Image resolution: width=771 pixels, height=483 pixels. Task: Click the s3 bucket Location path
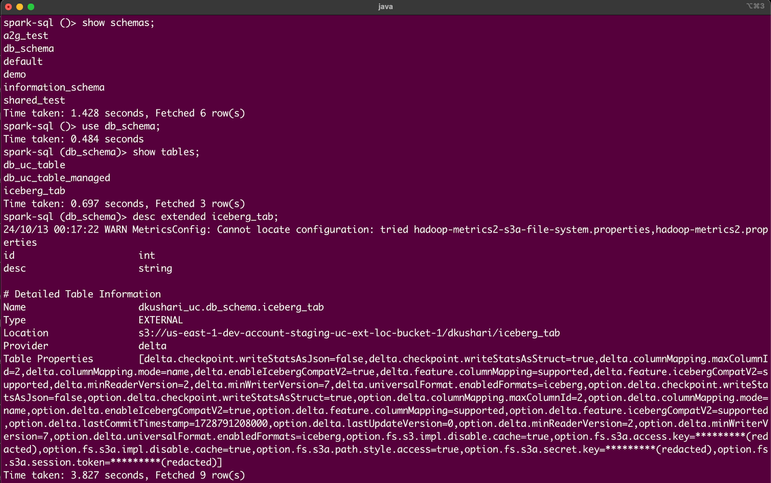tap(348, 333)
